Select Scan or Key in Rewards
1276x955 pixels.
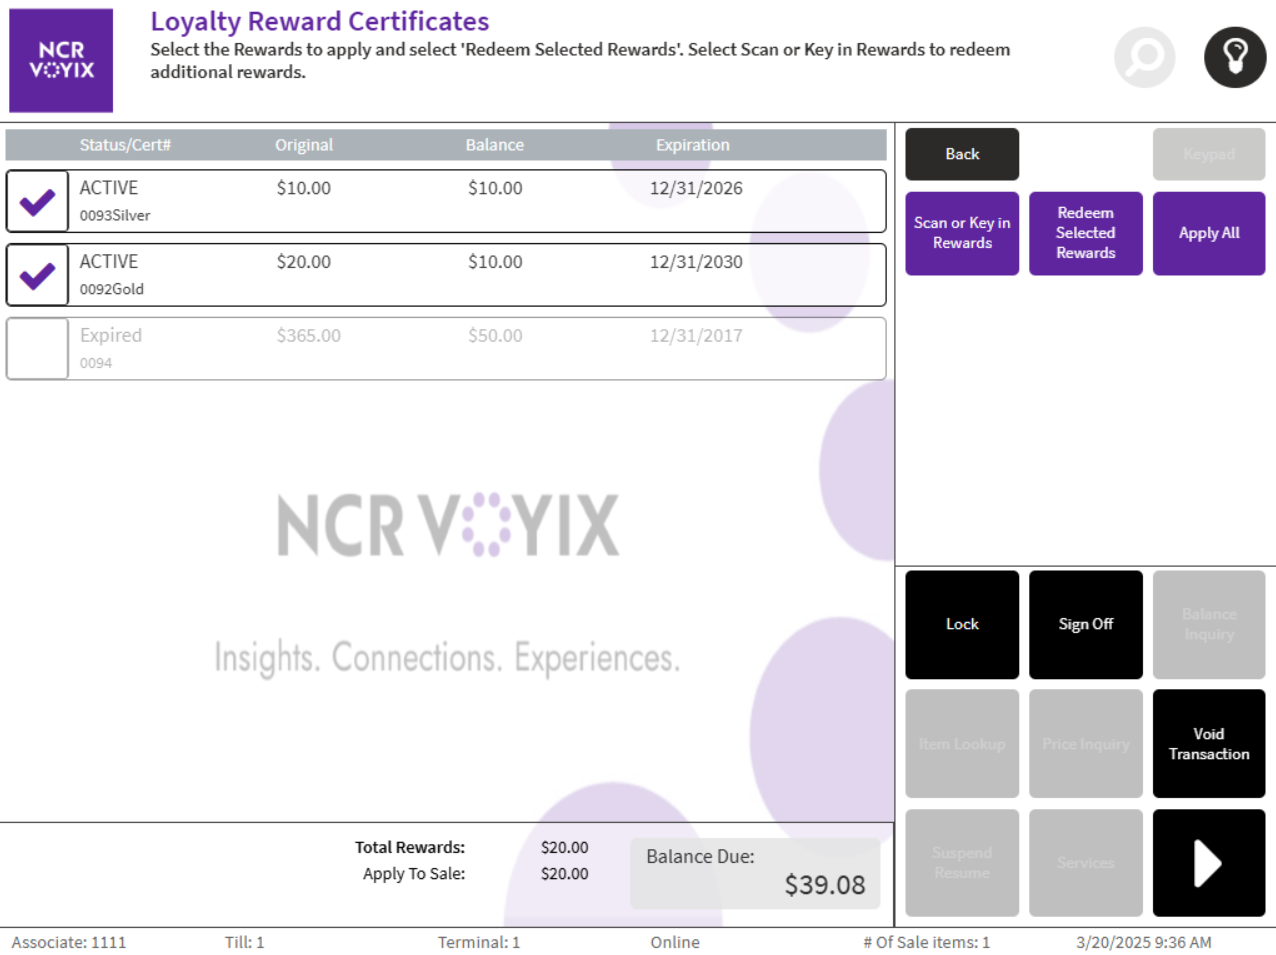[962, 233]
